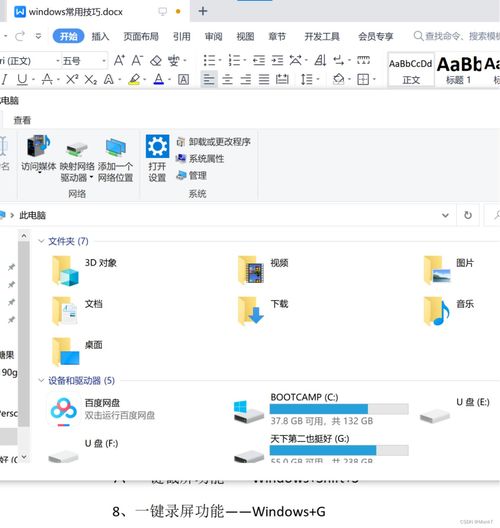
Task: Click the clear formatting eraser icon
Action: (156, 61)
